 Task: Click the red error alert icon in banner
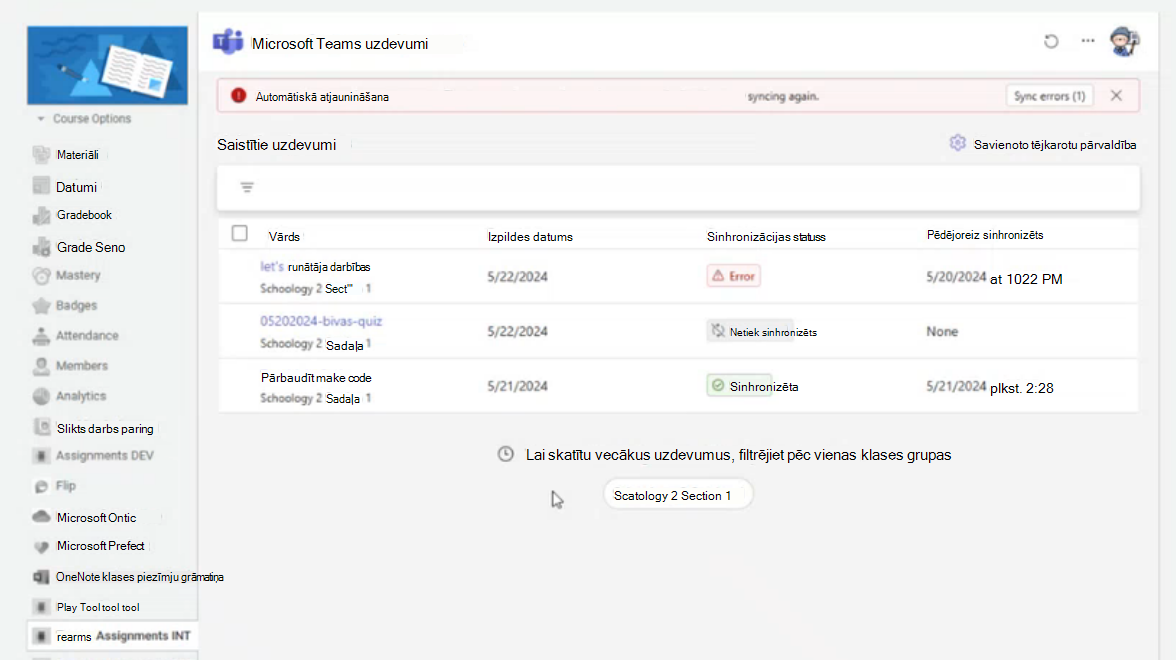[238, 96]
